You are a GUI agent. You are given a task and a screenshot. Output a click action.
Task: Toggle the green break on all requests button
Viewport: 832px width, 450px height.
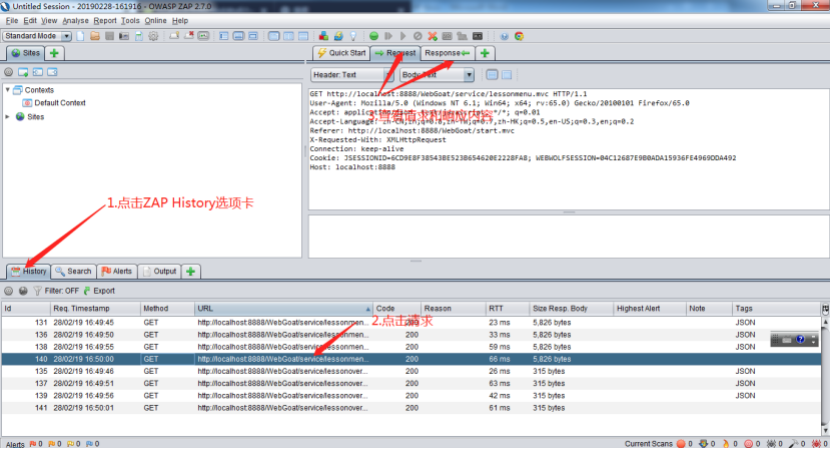374,36
